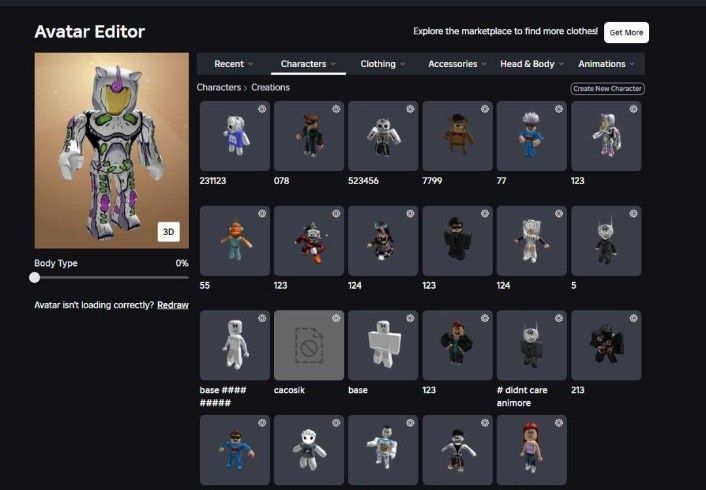706x490 pixels.
Task: Select character thumbnail named 231123
Action: tap(235, 136)
